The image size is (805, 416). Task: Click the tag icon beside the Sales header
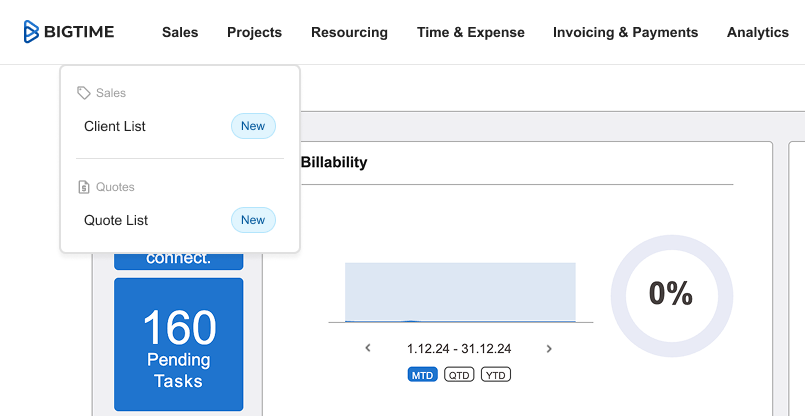84,93
